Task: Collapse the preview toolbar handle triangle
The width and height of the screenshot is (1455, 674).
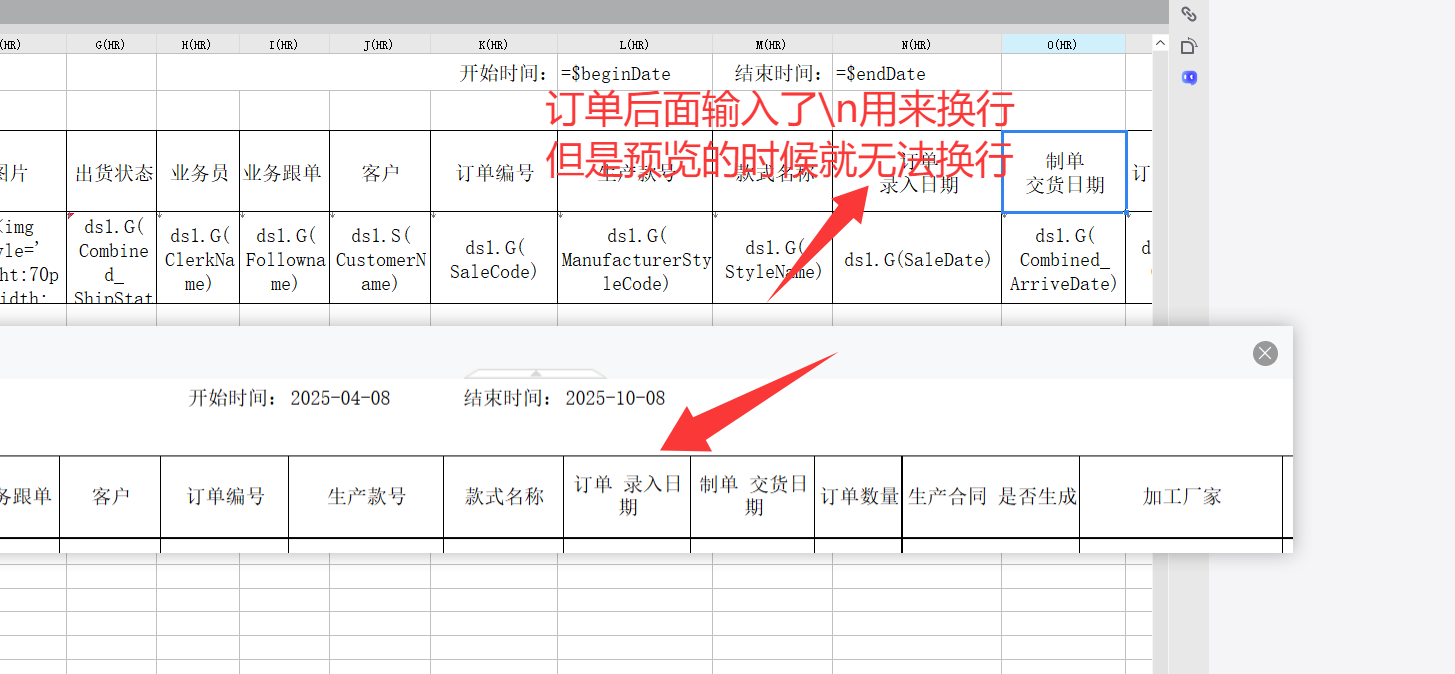Action: pyautogui.click(x=535, y=373)
